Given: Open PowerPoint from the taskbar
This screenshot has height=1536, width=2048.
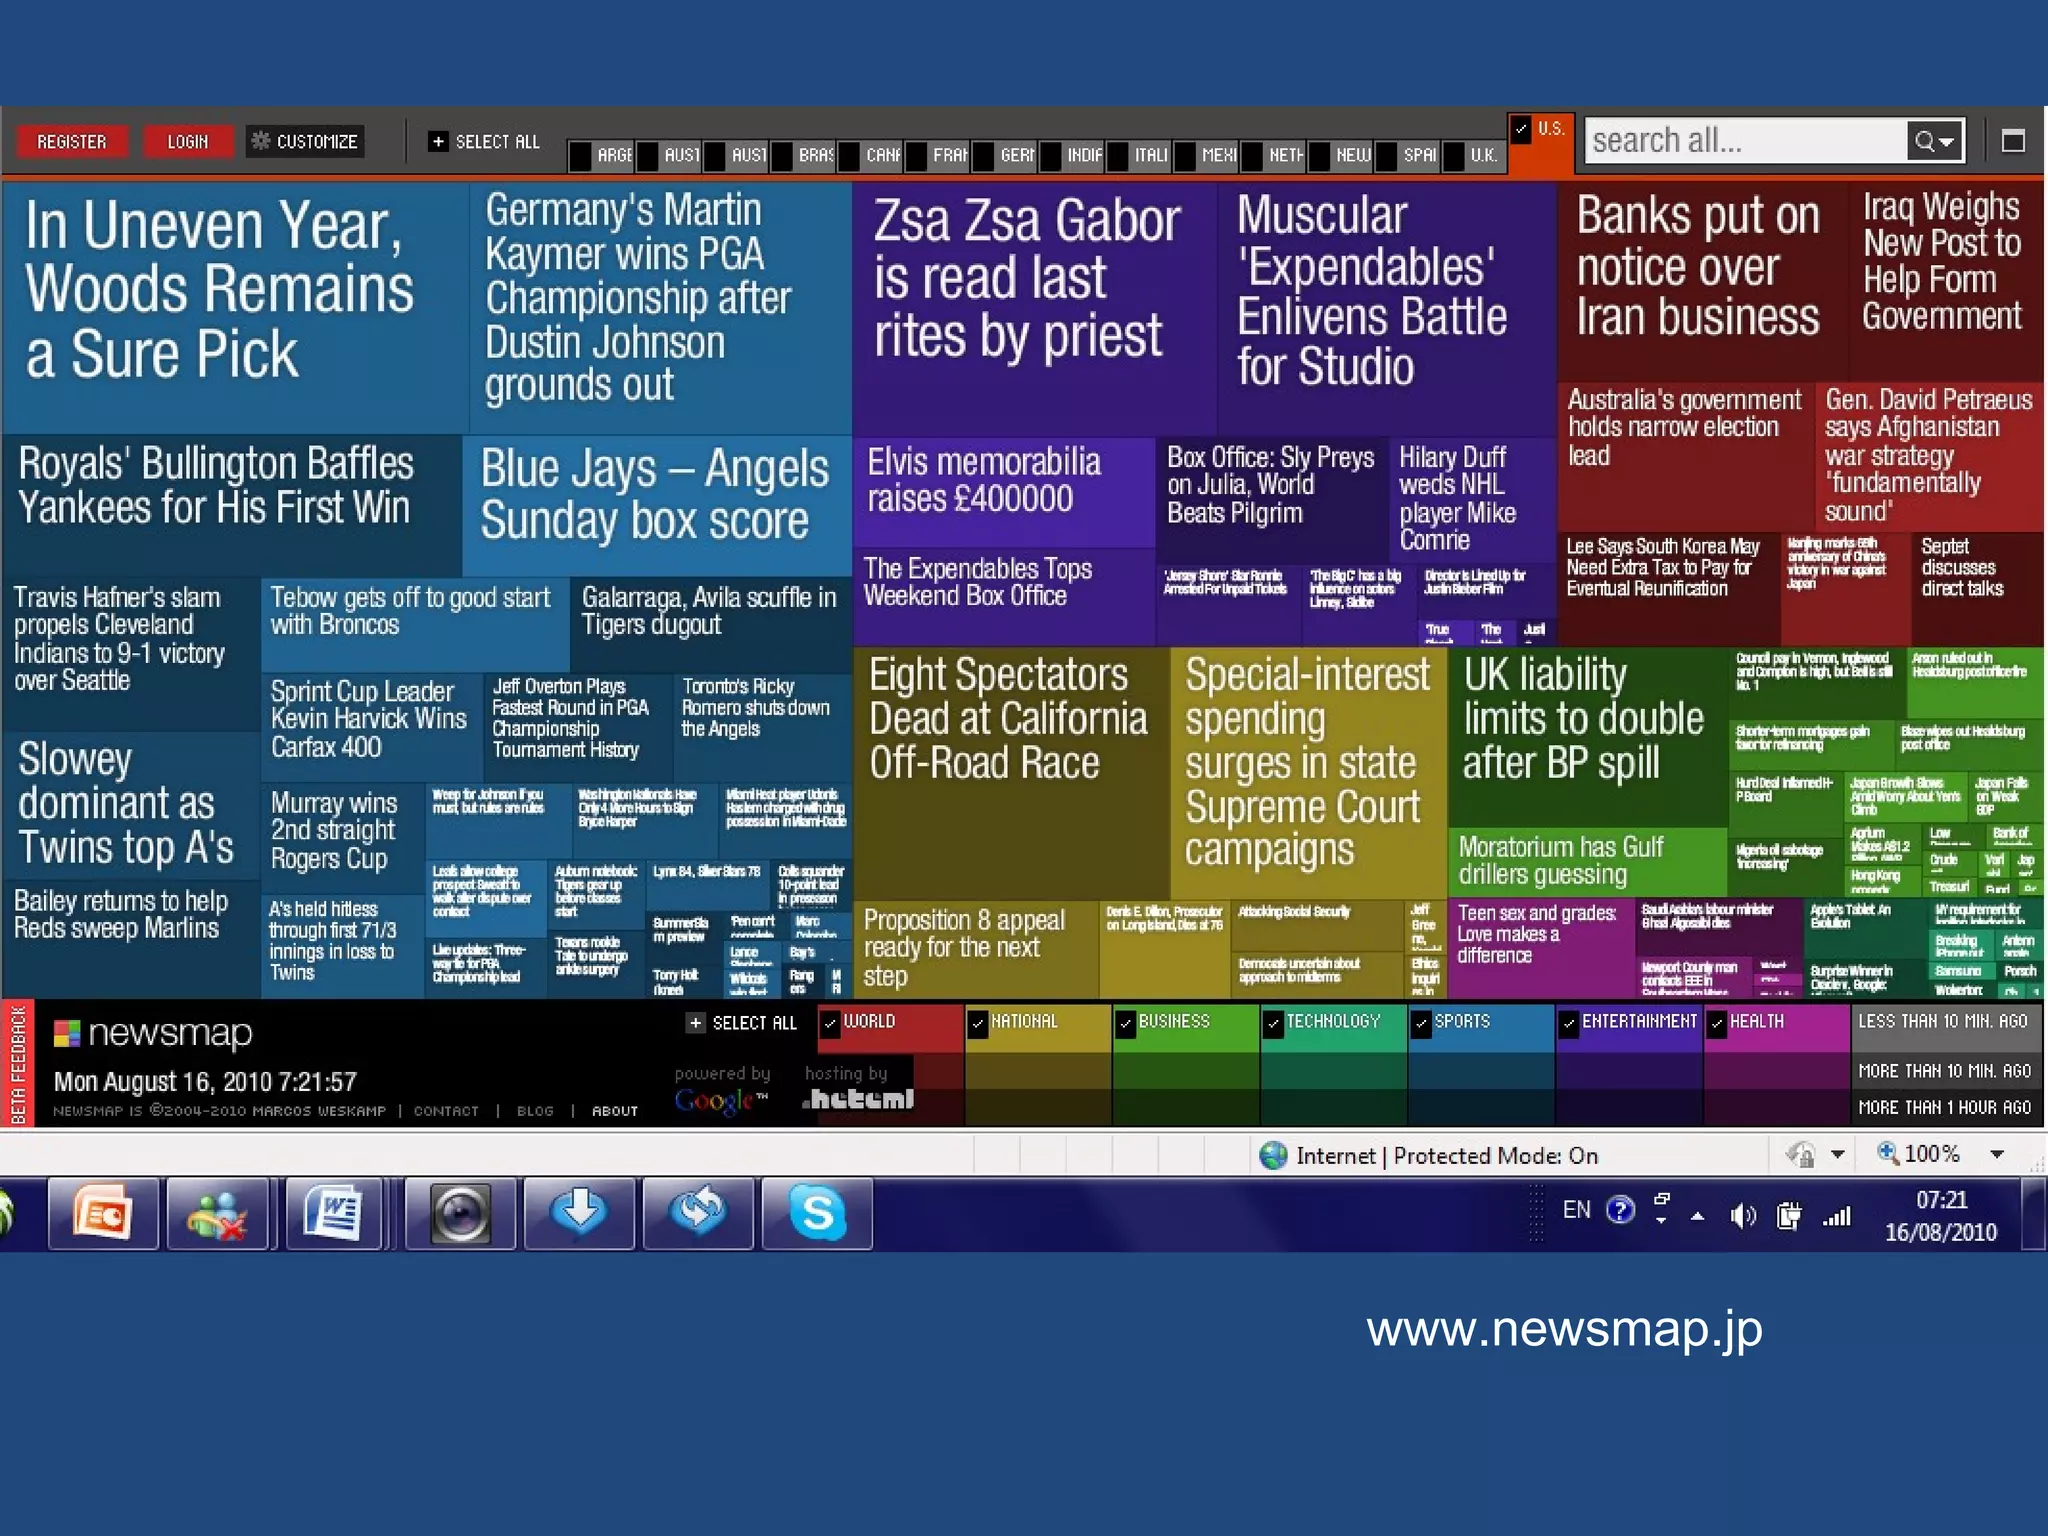Looking at the screenshot, I should [103, 1213].
